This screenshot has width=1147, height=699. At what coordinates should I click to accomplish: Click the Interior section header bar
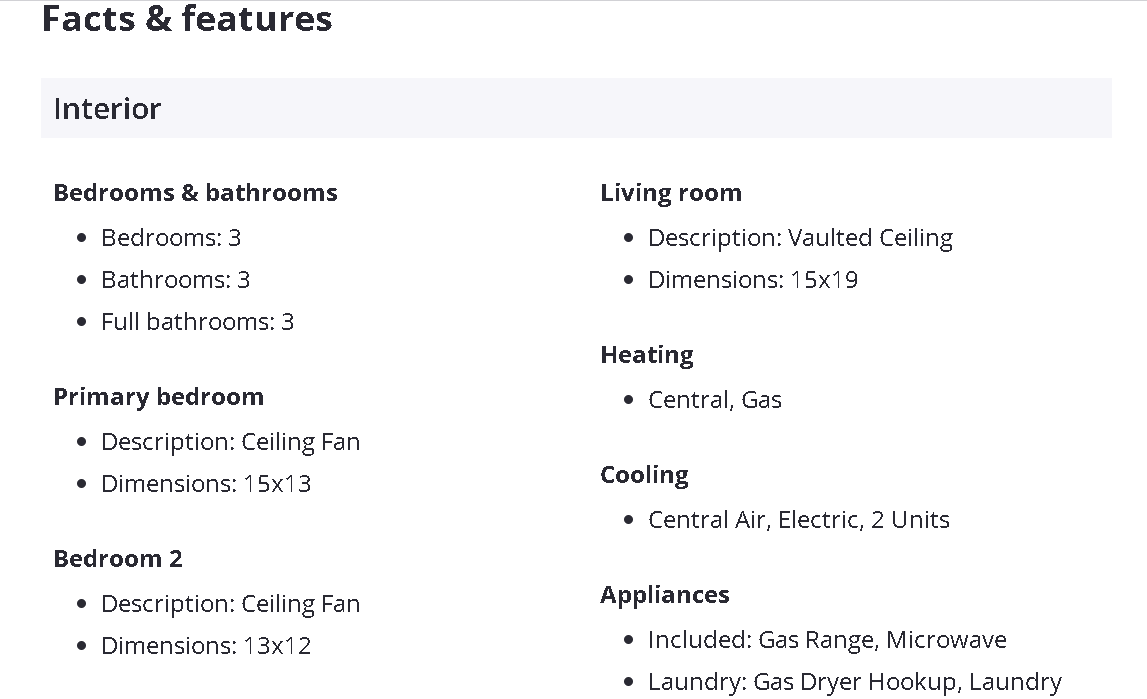pyautogui.click(x=575, y=108)
